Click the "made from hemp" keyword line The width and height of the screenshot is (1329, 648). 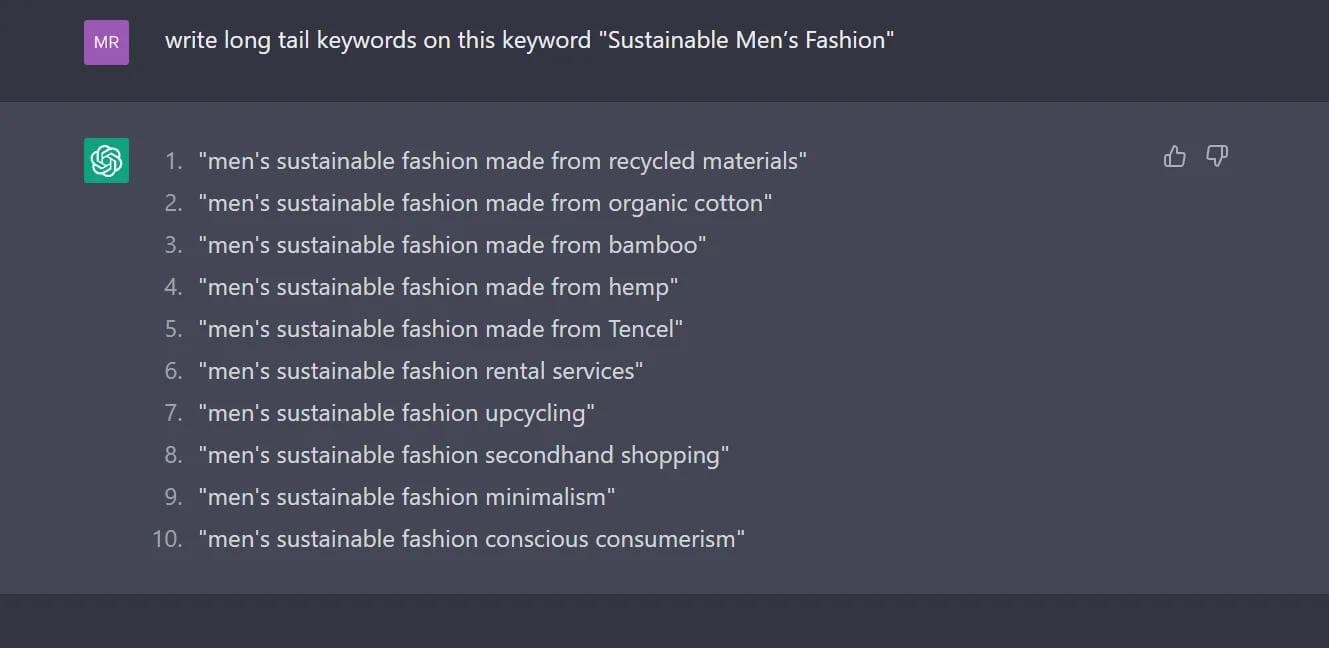(x=438, y=287)
